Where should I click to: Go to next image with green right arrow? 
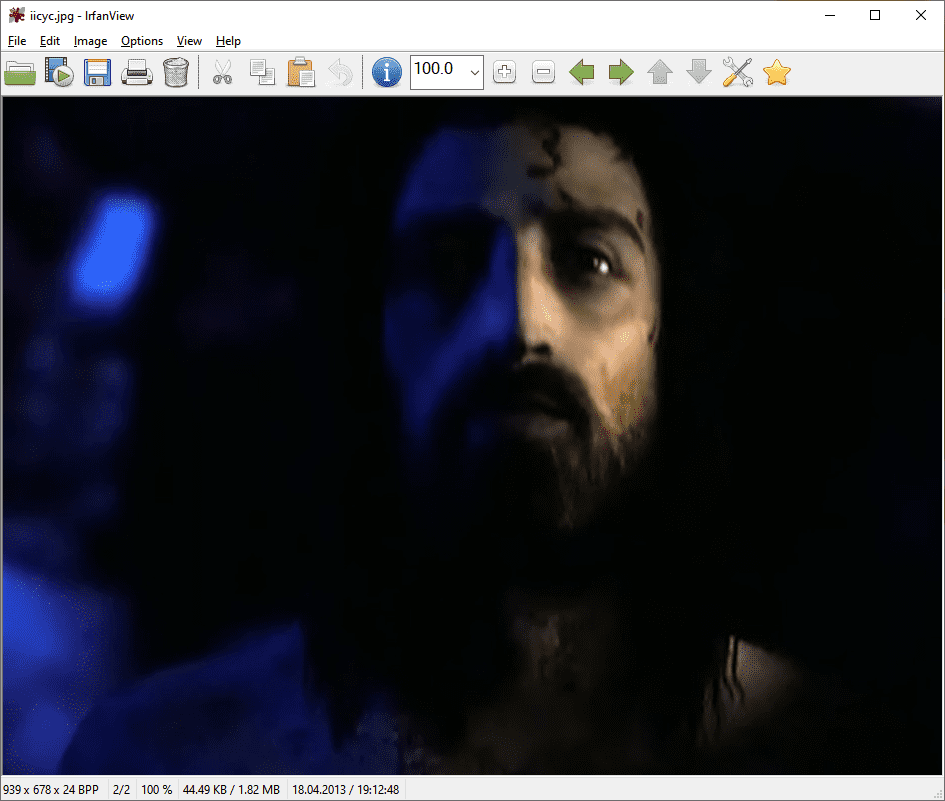click(621, 73)
